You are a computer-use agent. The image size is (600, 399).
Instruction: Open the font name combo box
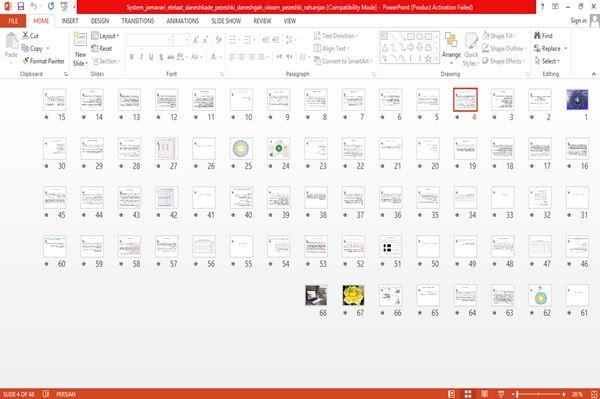point(149,40)
